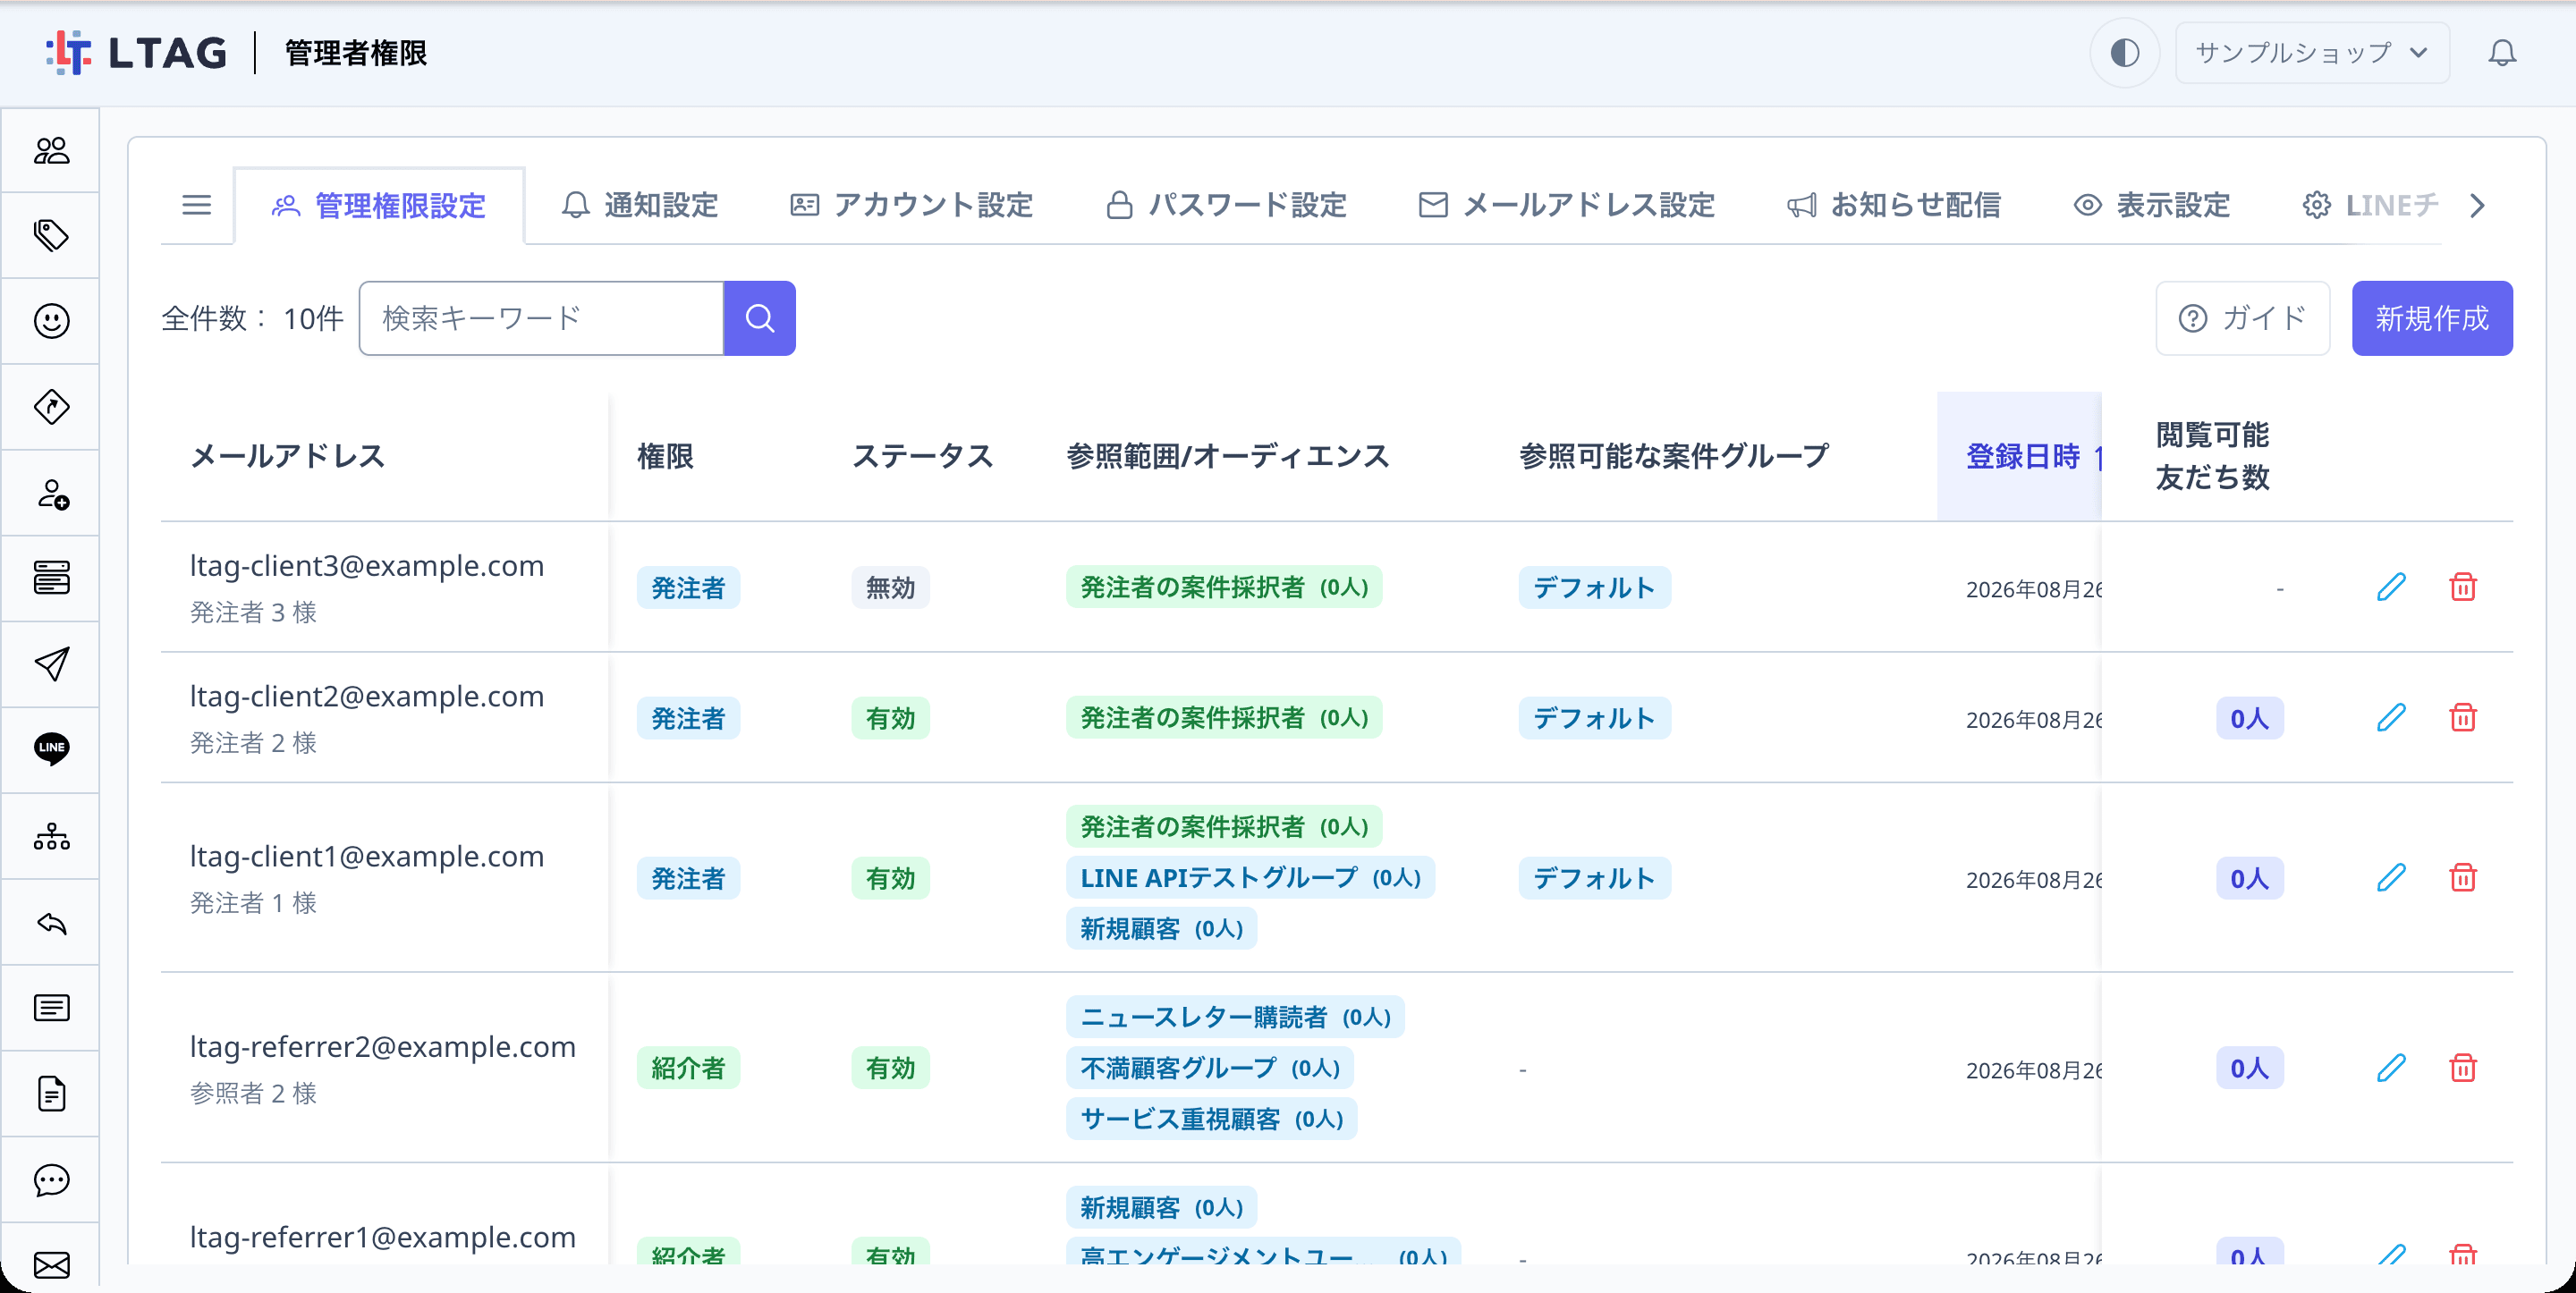Click the 無効 status badge for client3
2576x1293 pixels.
tap(890, 588)
